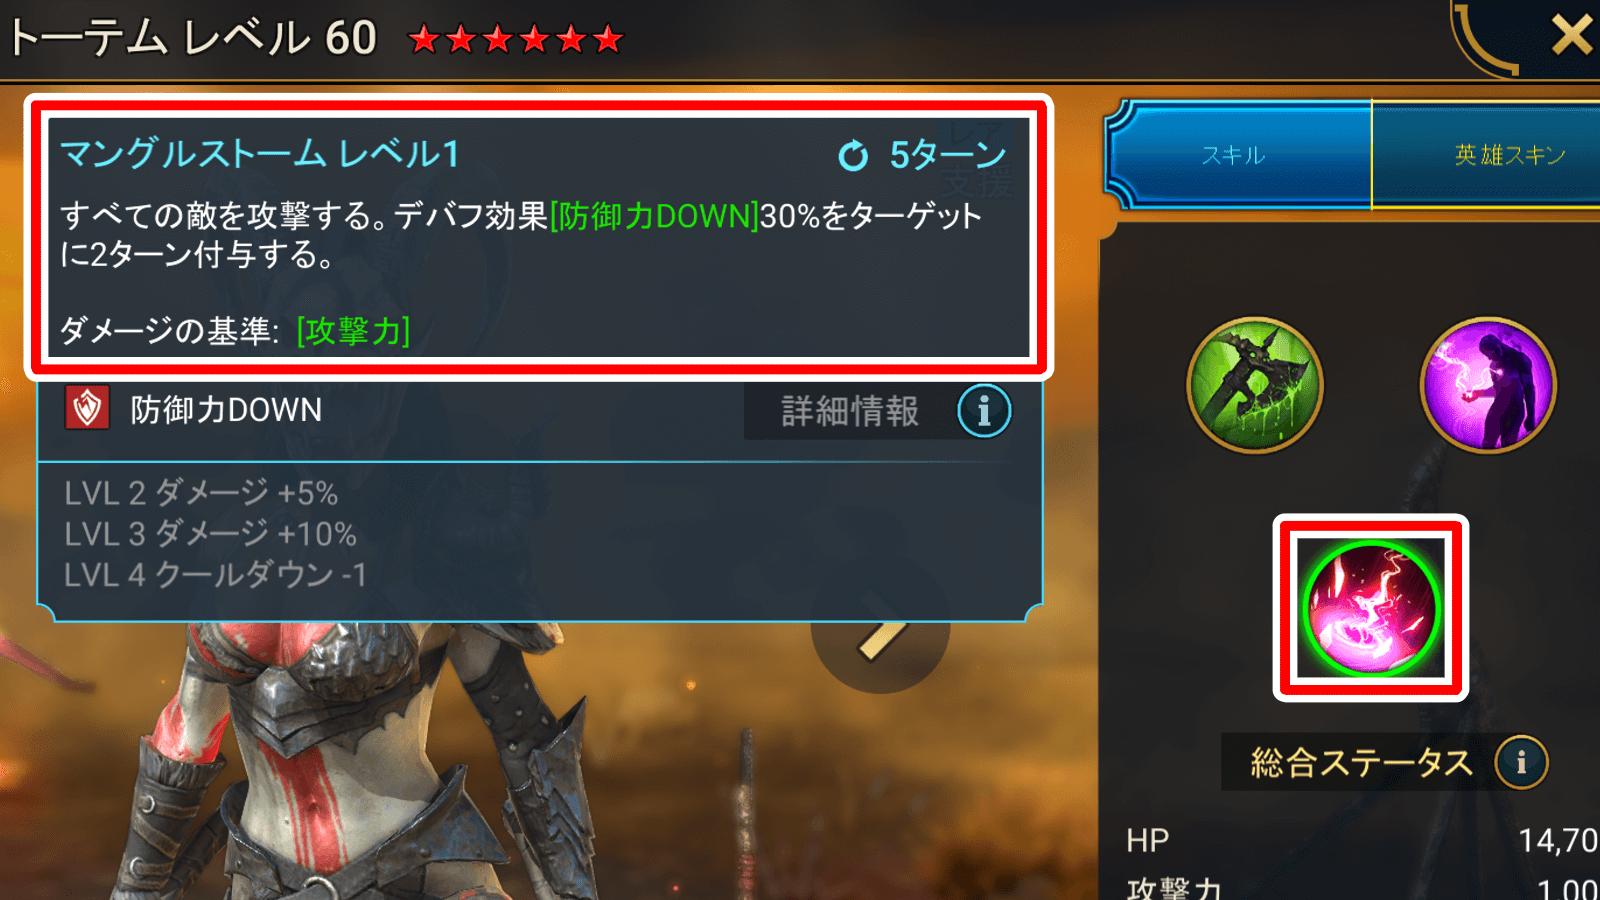Open info next to 詳細情報
The width and height of the screenshot is (1600, 900).
[984, 411]
